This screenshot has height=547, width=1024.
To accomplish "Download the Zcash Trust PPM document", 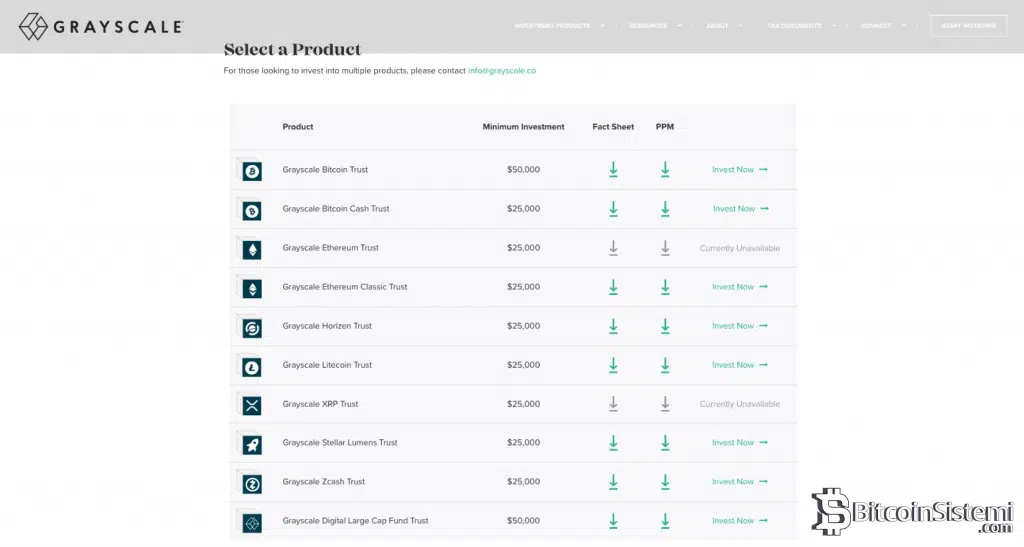I will point(665,482).
